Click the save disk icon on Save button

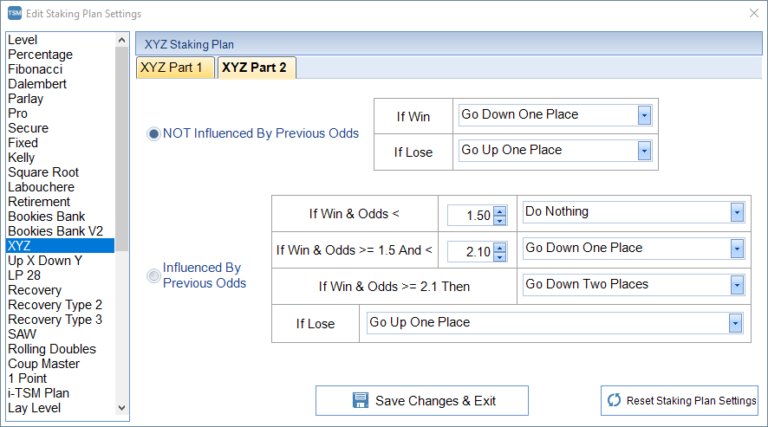click(x=361, y=401)
